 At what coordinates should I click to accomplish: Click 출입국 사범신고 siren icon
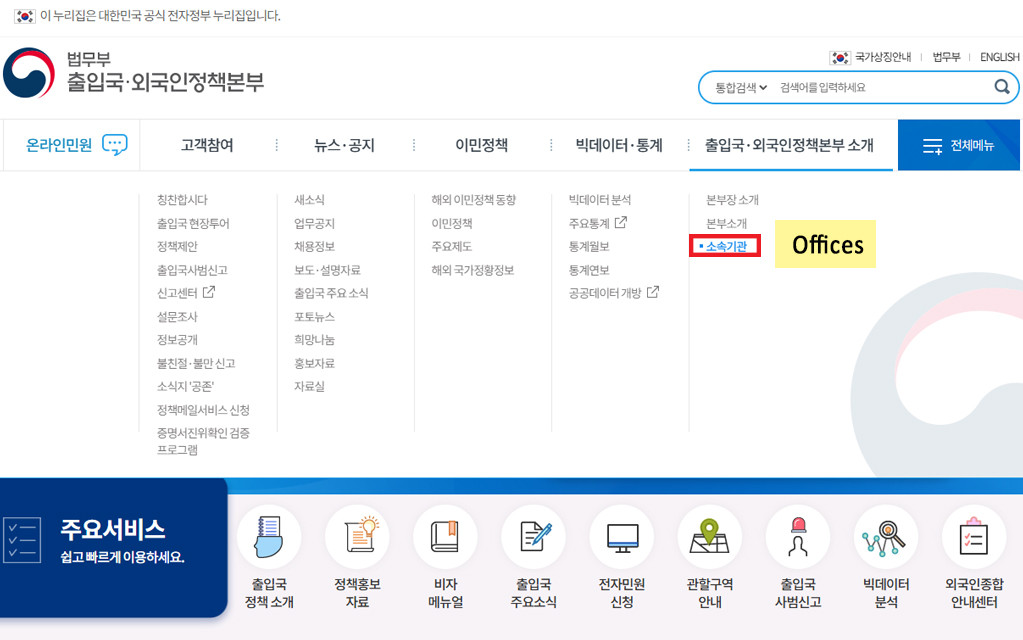coord(798,537)
